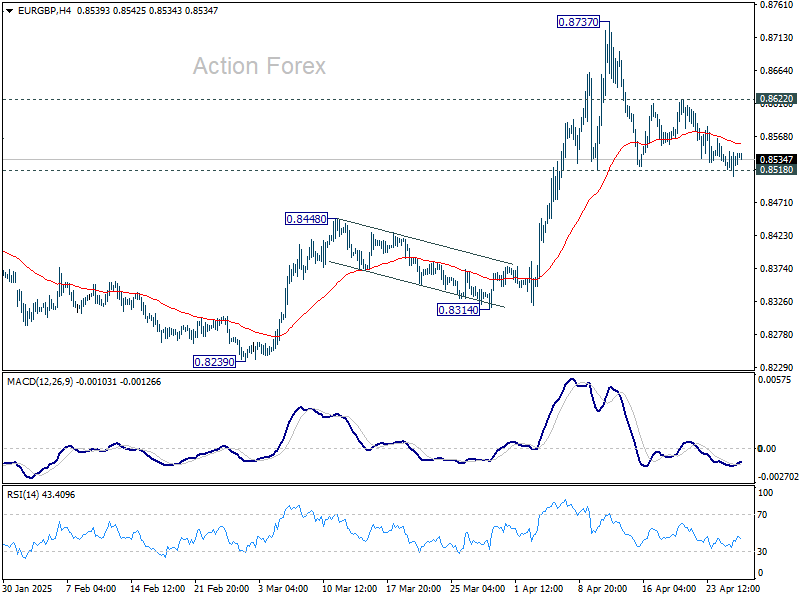Select the 0.87370 high price label
Viewport: 800px width, 600px height.
[x=578, y=22]
